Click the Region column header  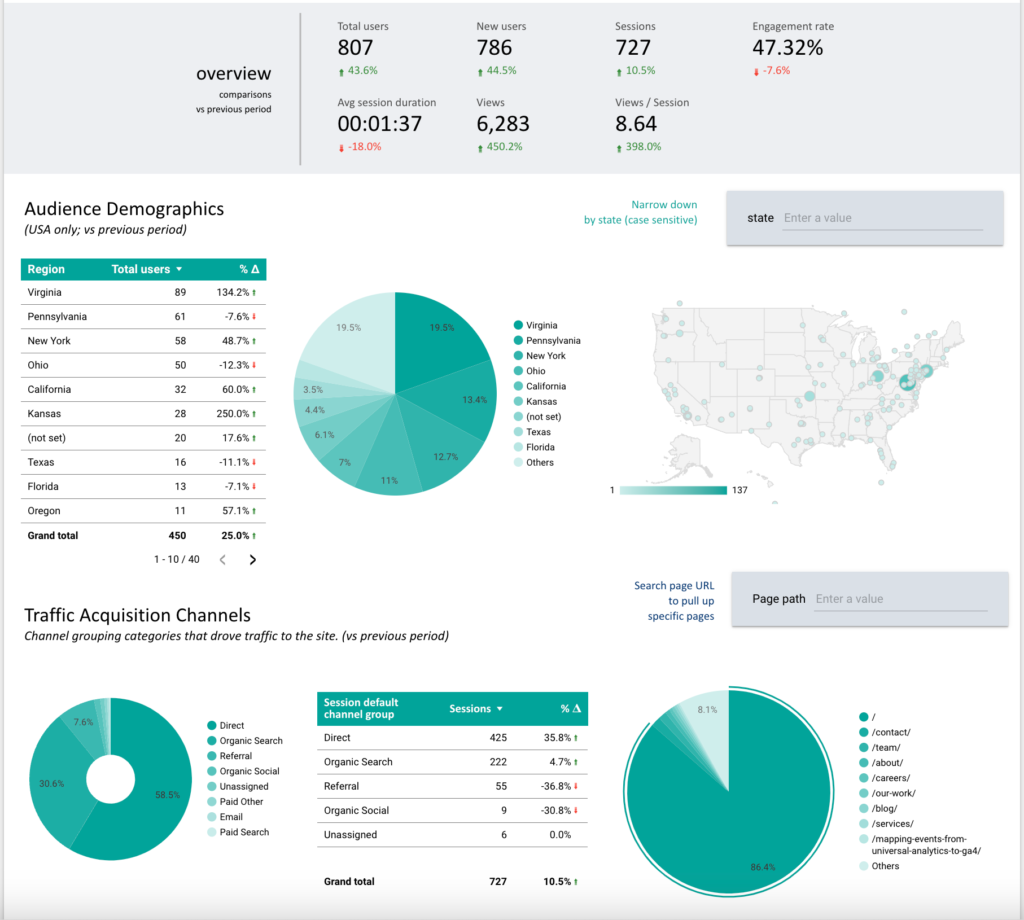[x=47, y=269]
